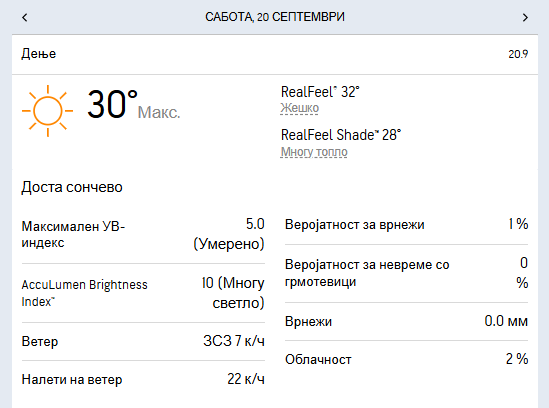Go to next day with right arrow
This screenshot has width=549, height=408.
coord(525,17)
